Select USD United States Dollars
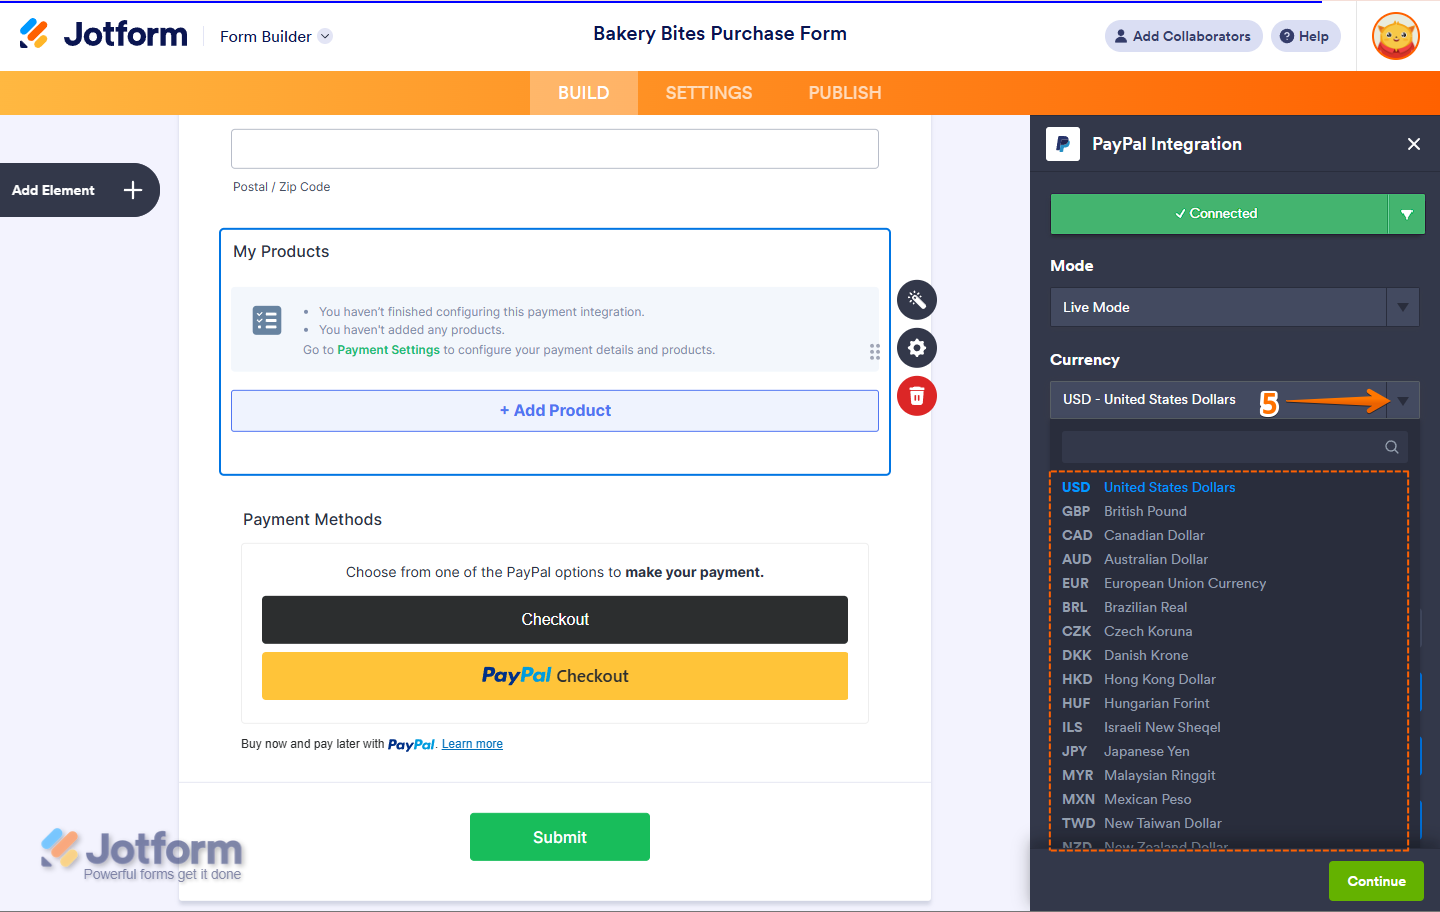 tap(1229, 487)
